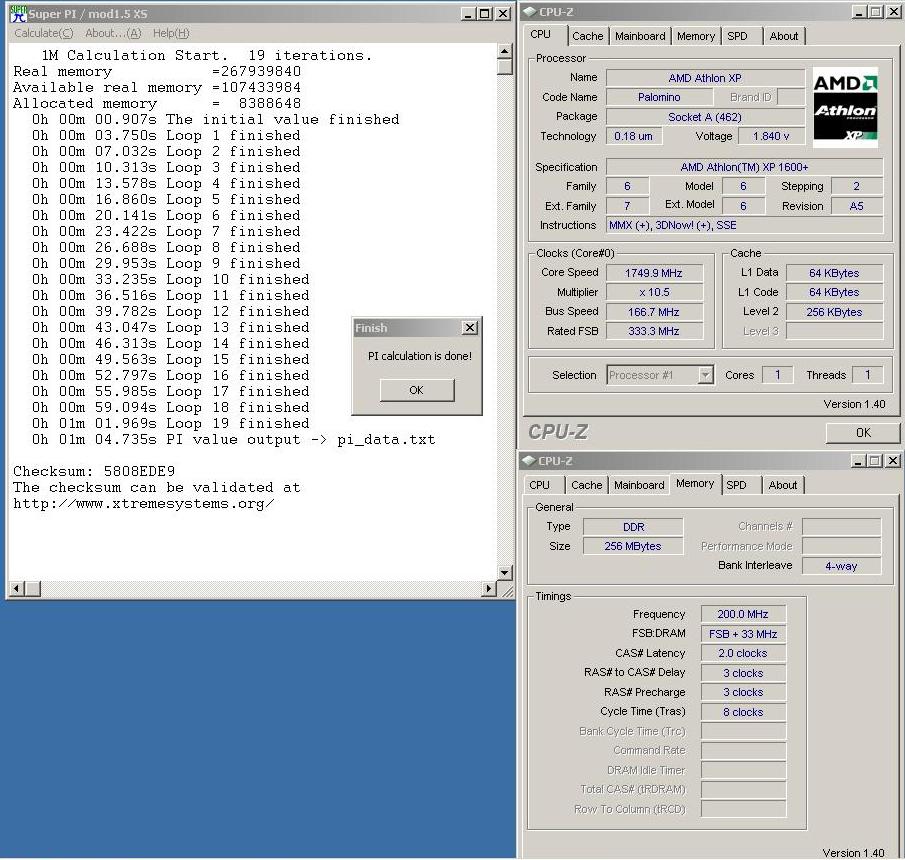Click Super PI vertical scrollbar down arrow
Image resolution: width=905 pixels, height=860 pixels.
pos(504,573)
